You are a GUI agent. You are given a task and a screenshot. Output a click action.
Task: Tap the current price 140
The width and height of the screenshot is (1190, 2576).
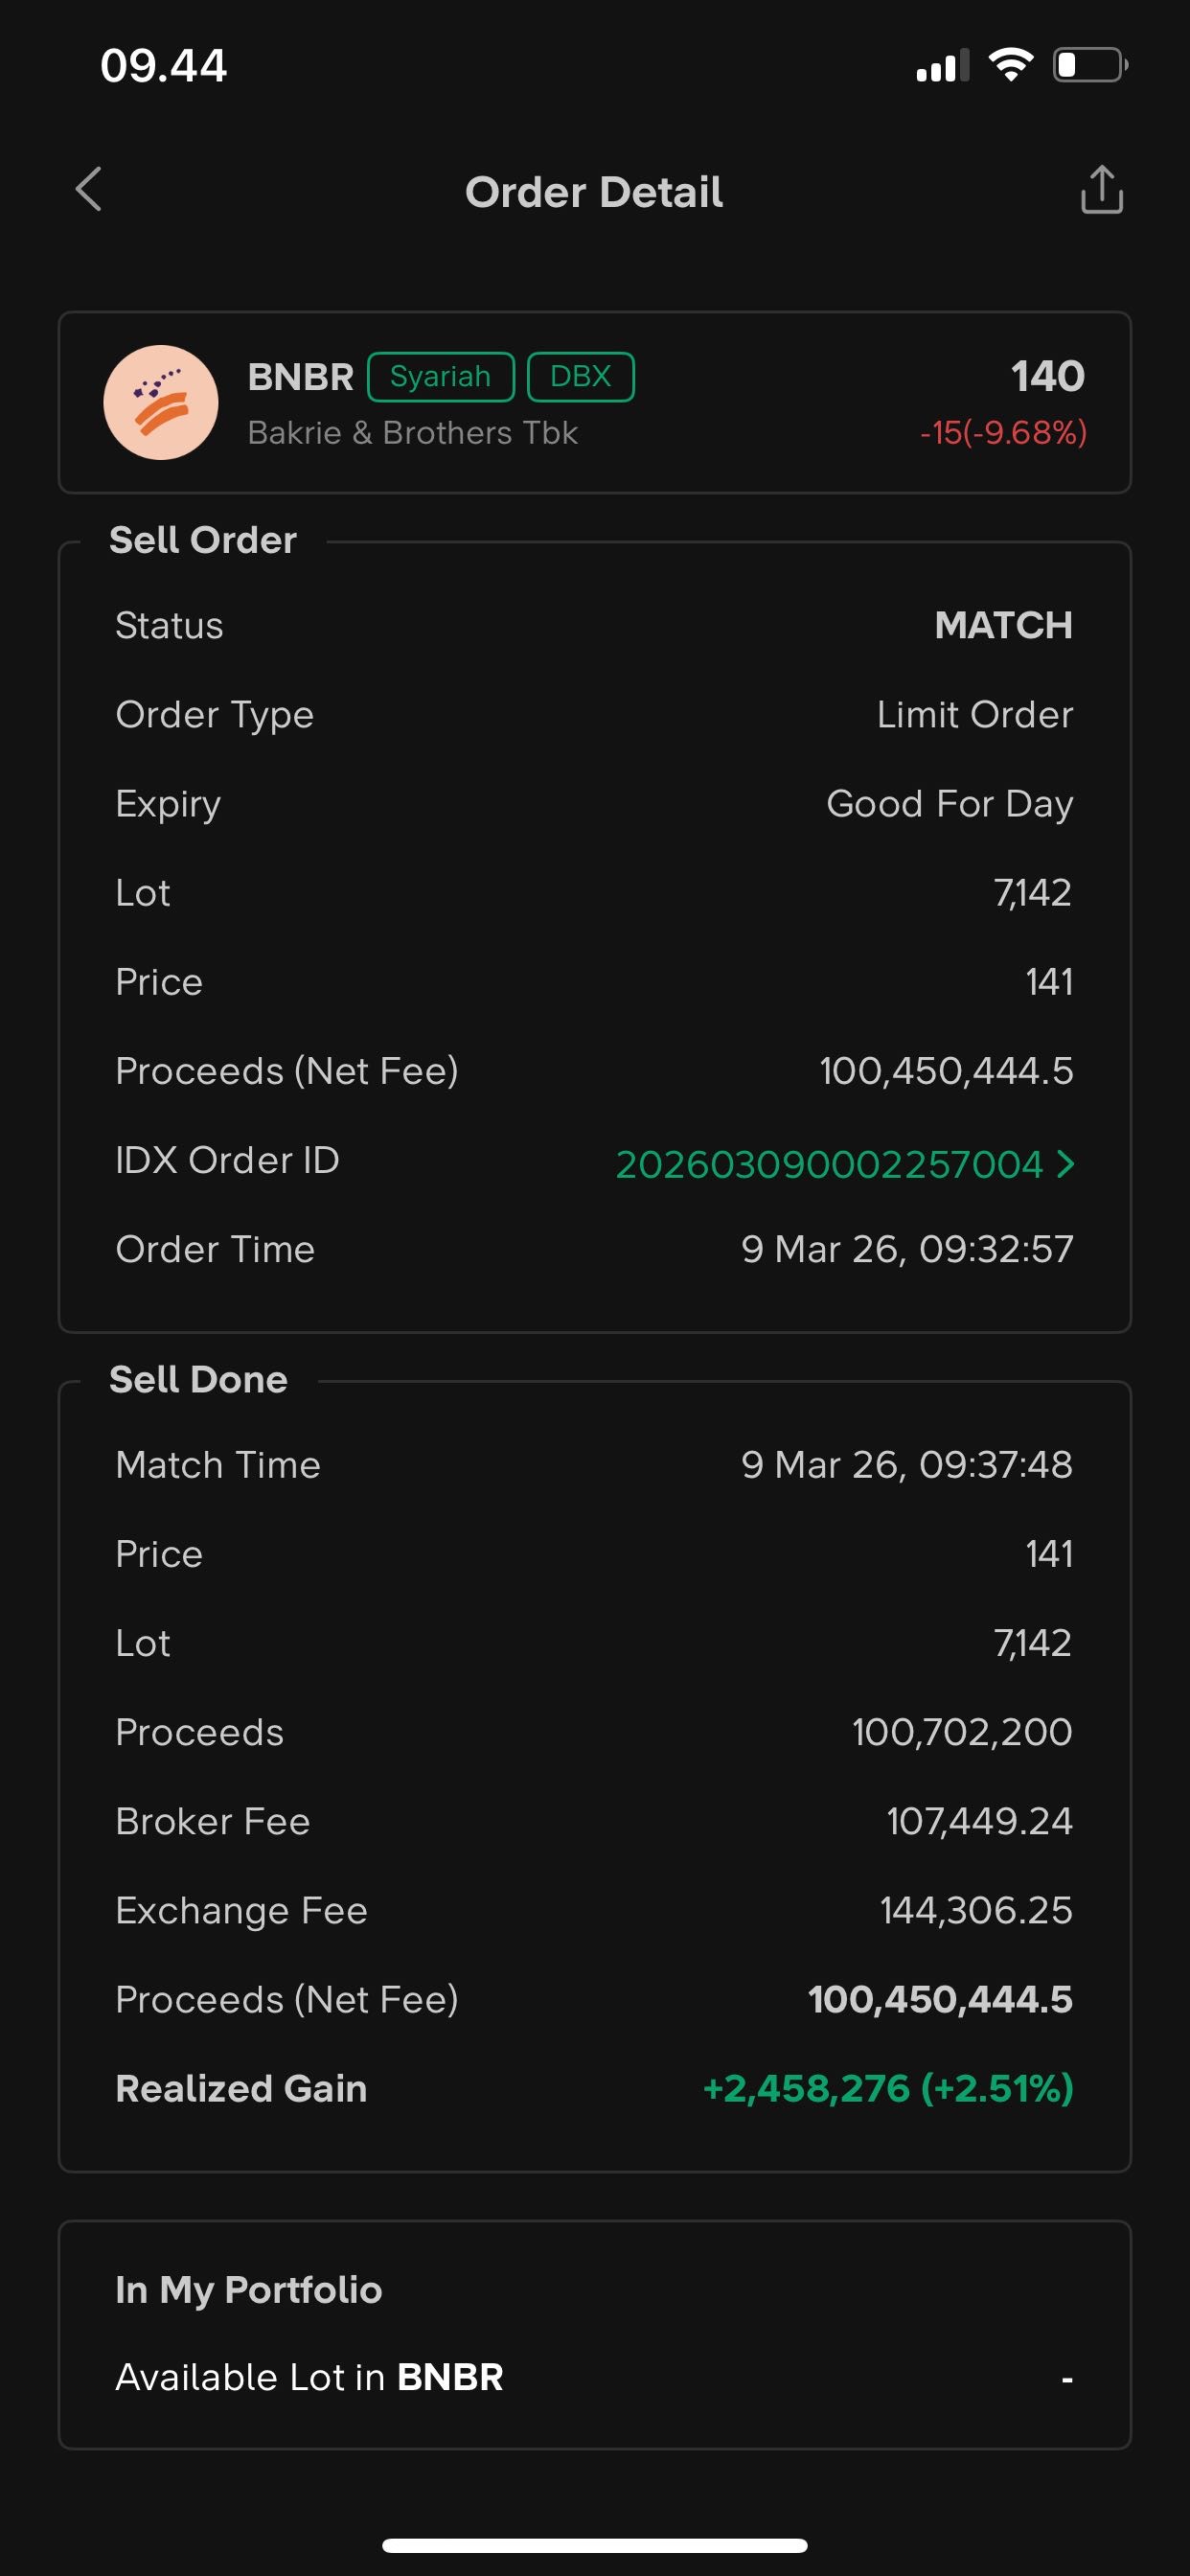point(1047,376)
